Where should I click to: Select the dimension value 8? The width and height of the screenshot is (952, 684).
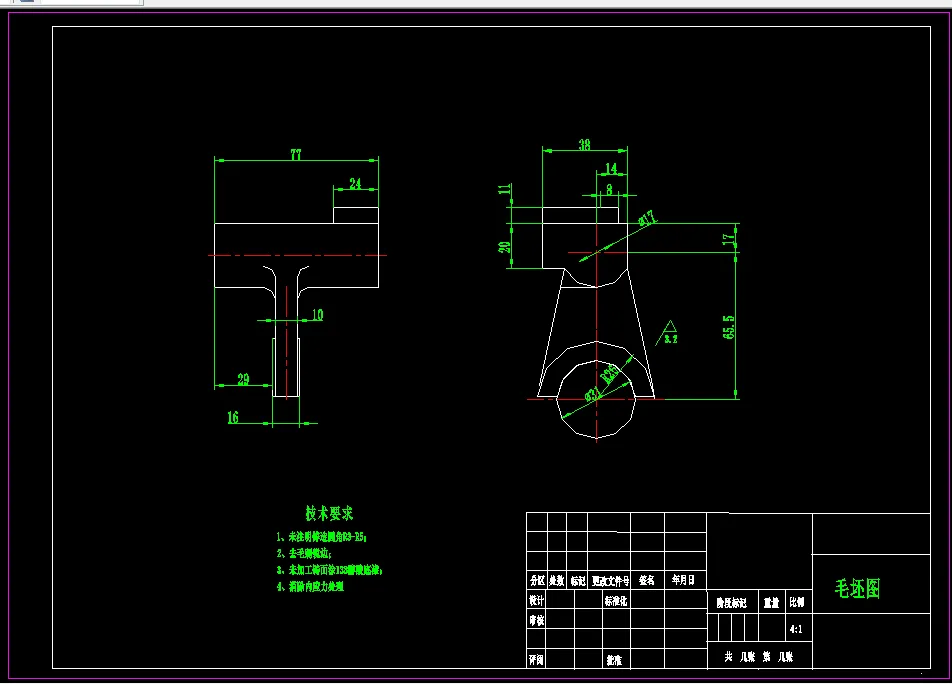pyautogui.click(x=610, y=190)
